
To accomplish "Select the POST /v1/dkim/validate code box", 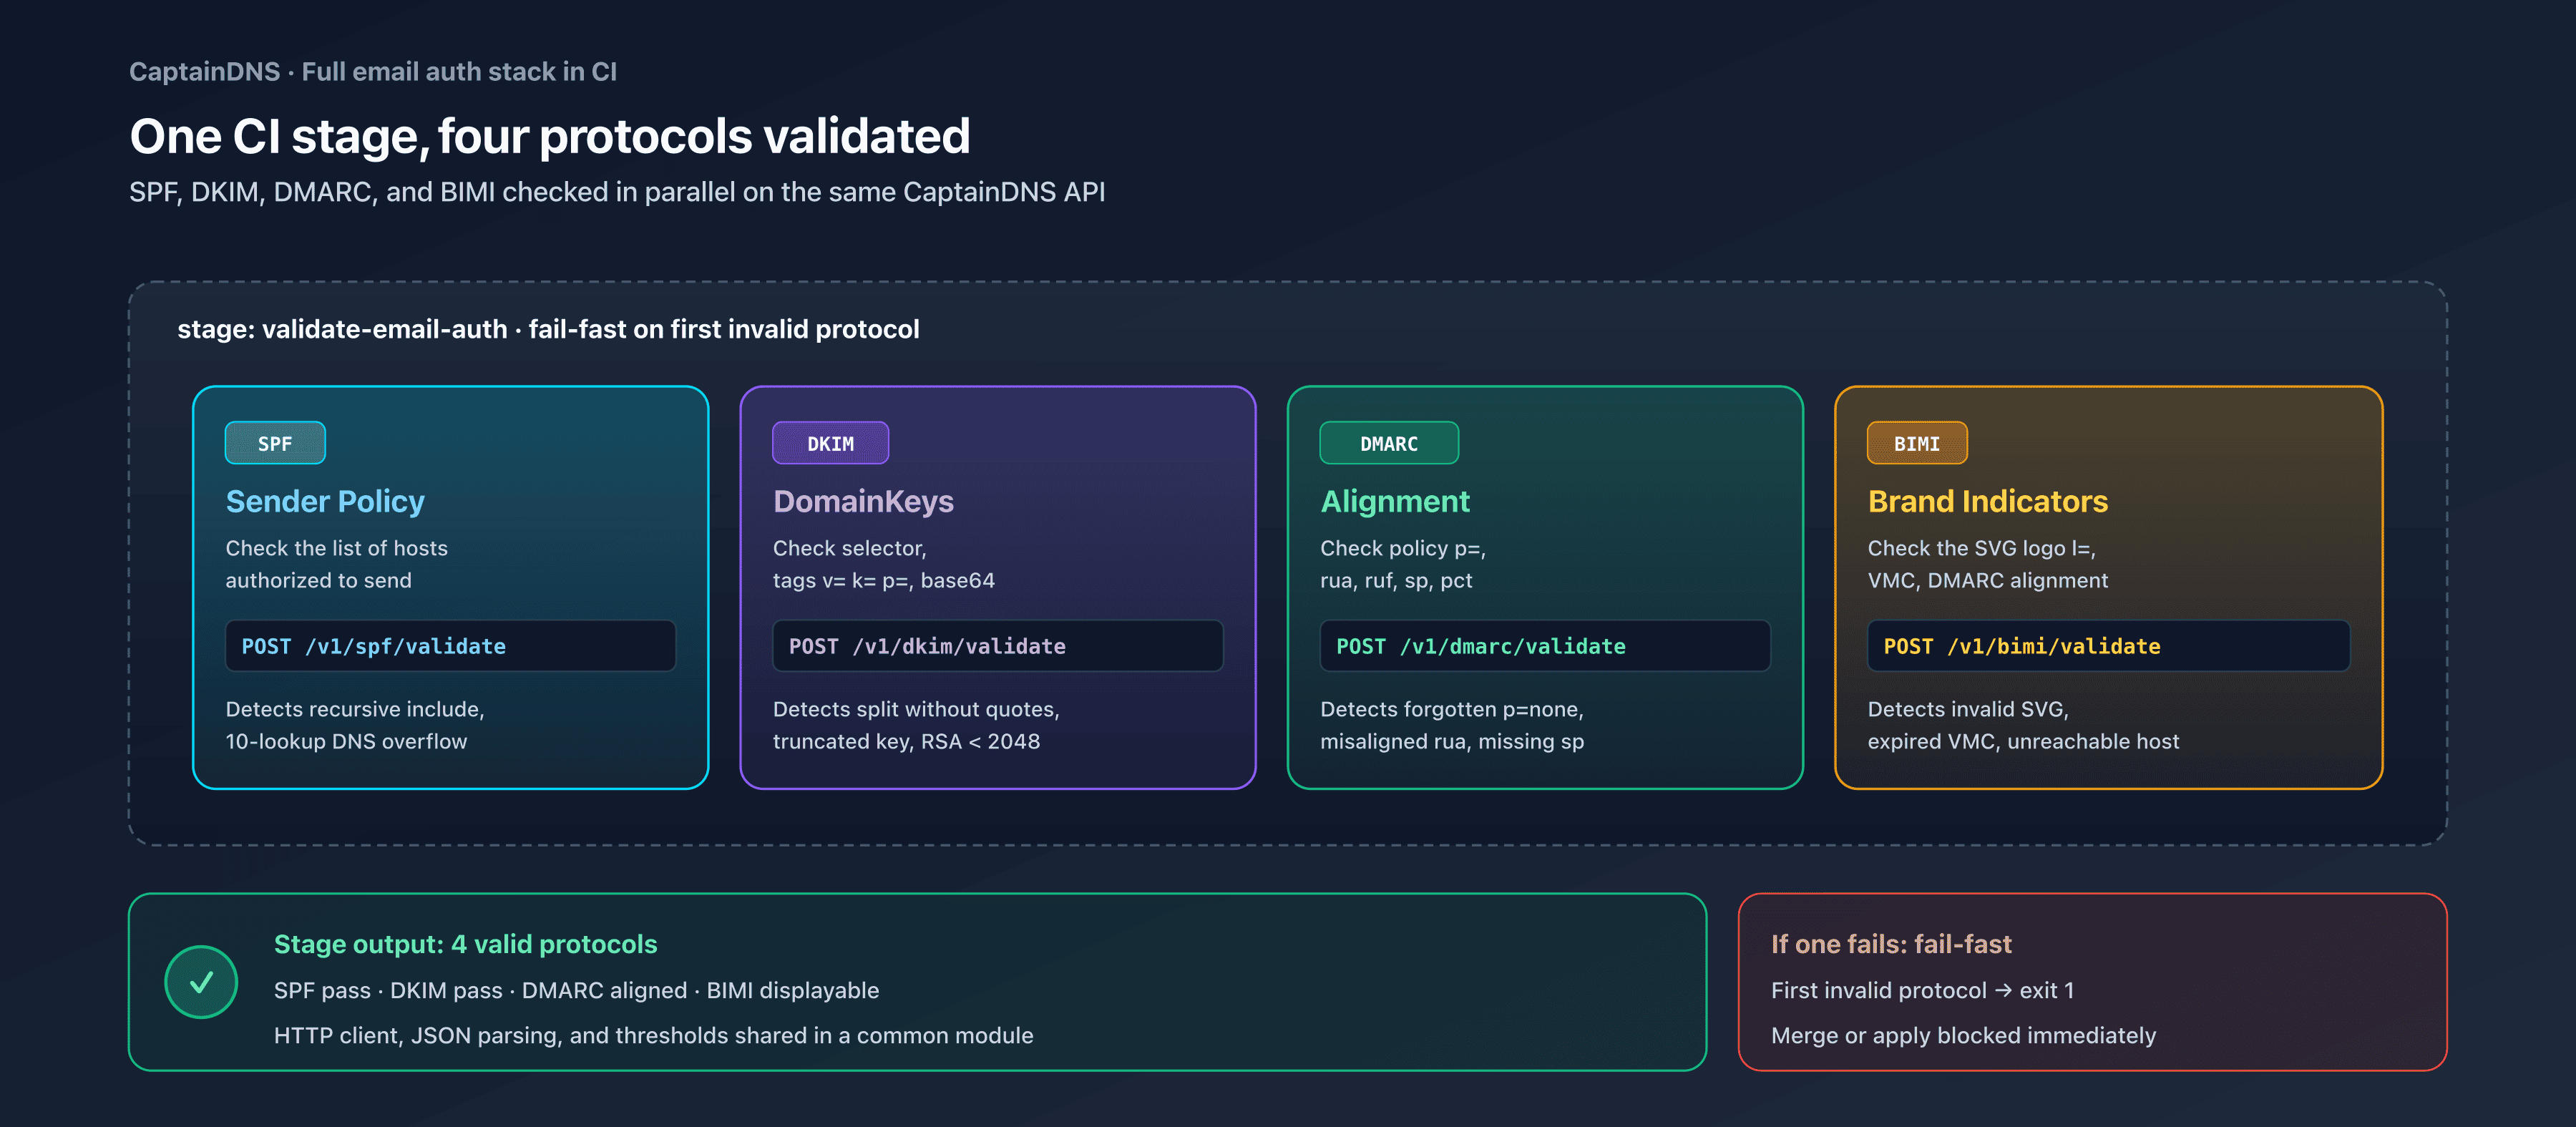I will (x=998, y=646).
